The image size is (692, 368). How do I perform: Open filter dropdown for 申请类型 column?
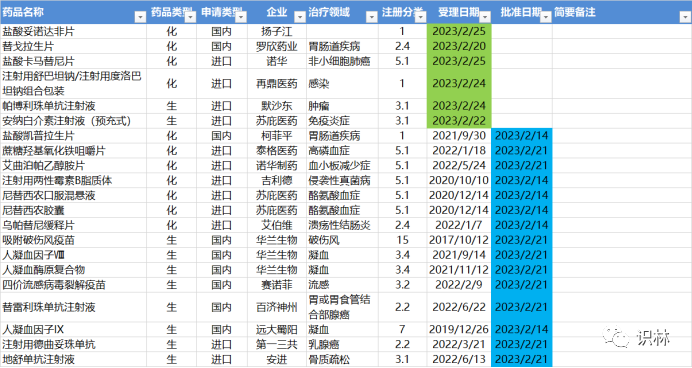pyautogui.click(x=241, y=17)
